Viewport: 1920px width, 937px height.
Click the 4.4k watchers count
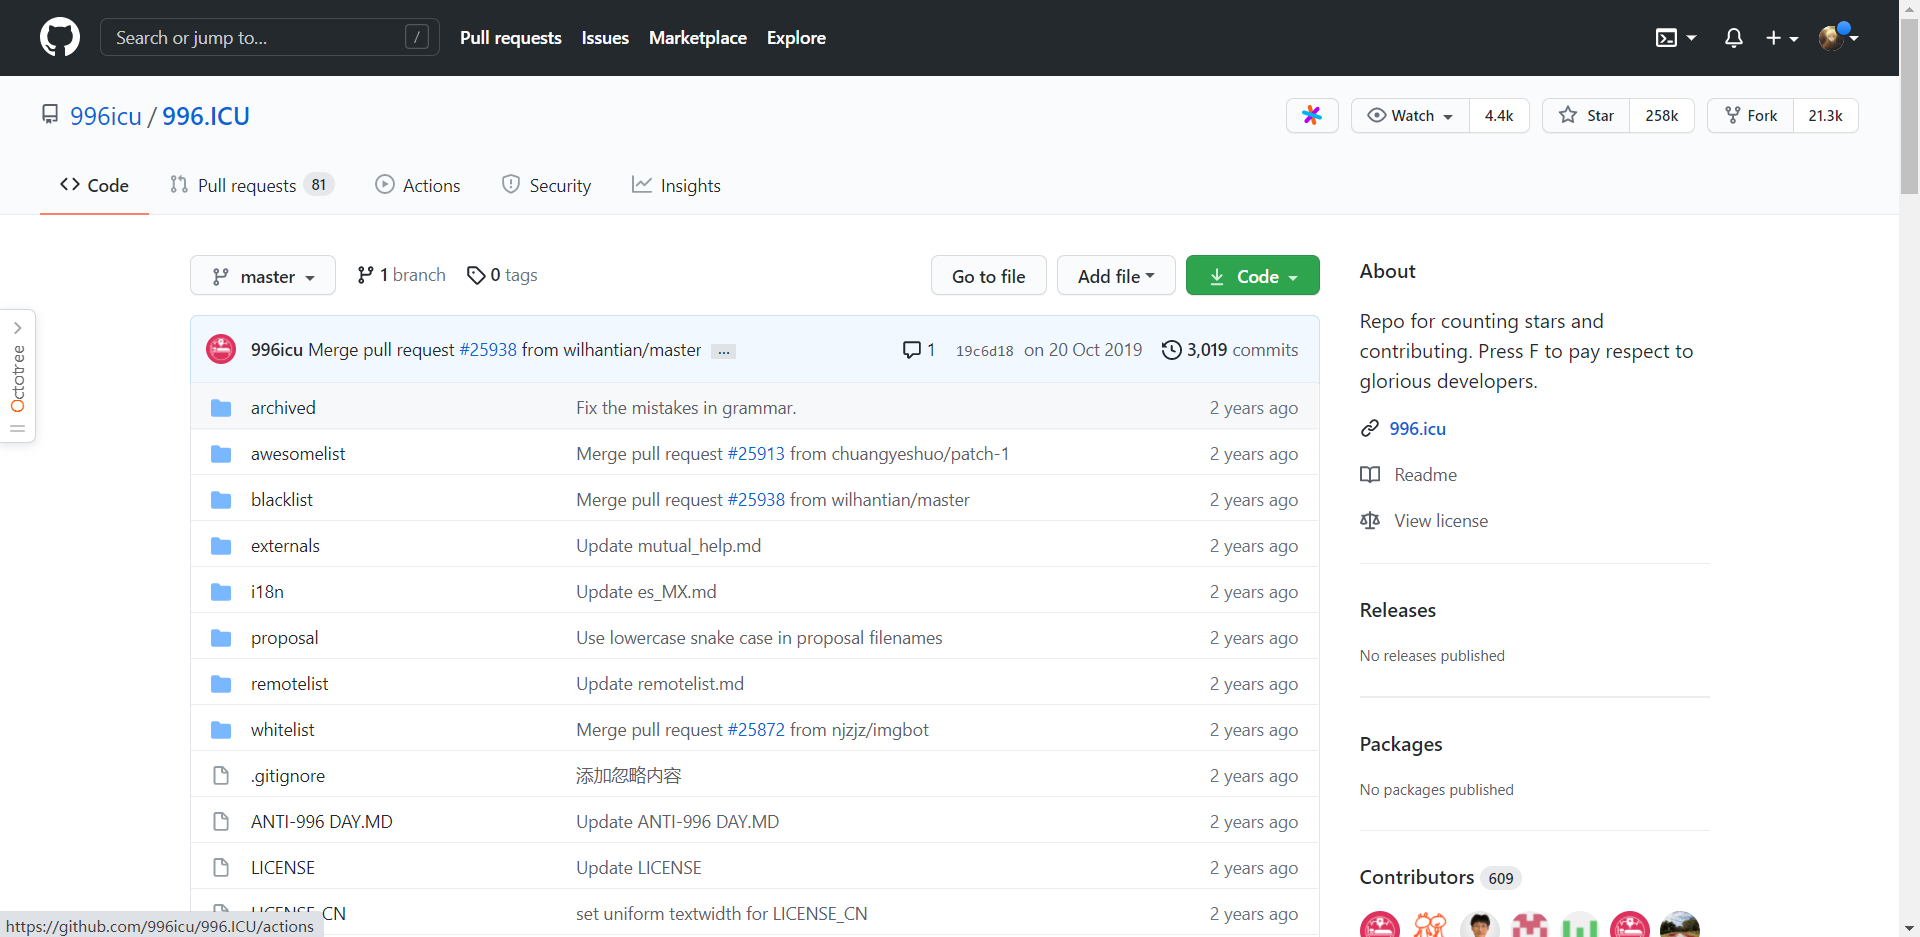tap(1499, 116)
